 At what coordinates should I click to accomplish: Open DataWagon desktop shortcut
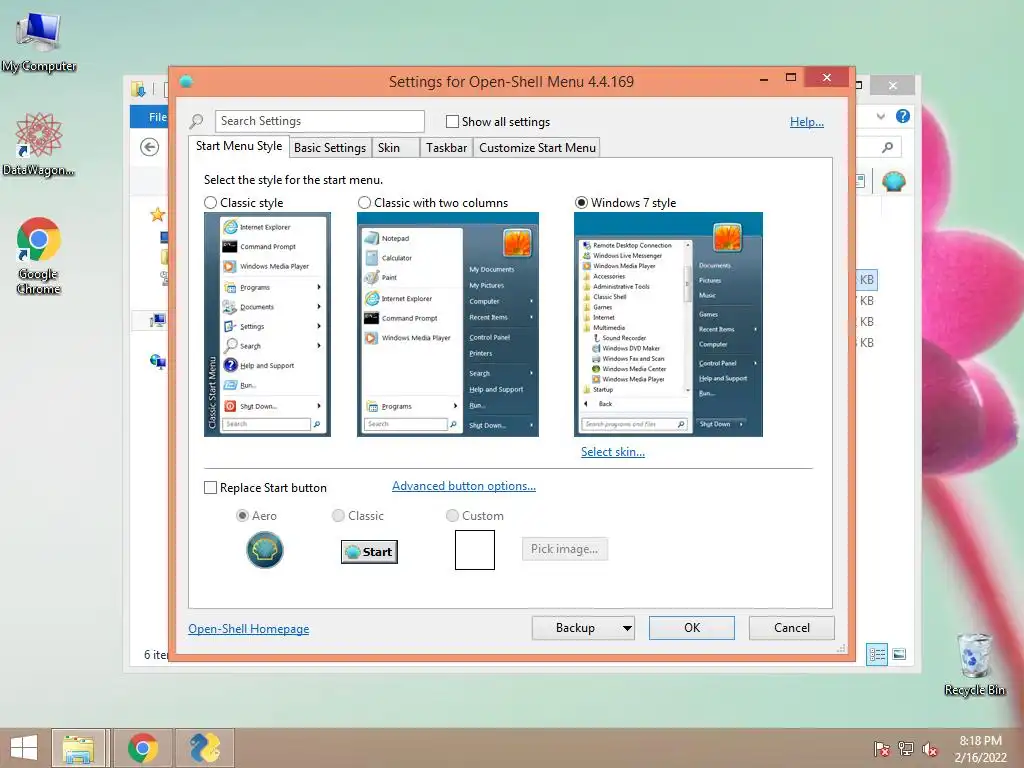(39, 144)
